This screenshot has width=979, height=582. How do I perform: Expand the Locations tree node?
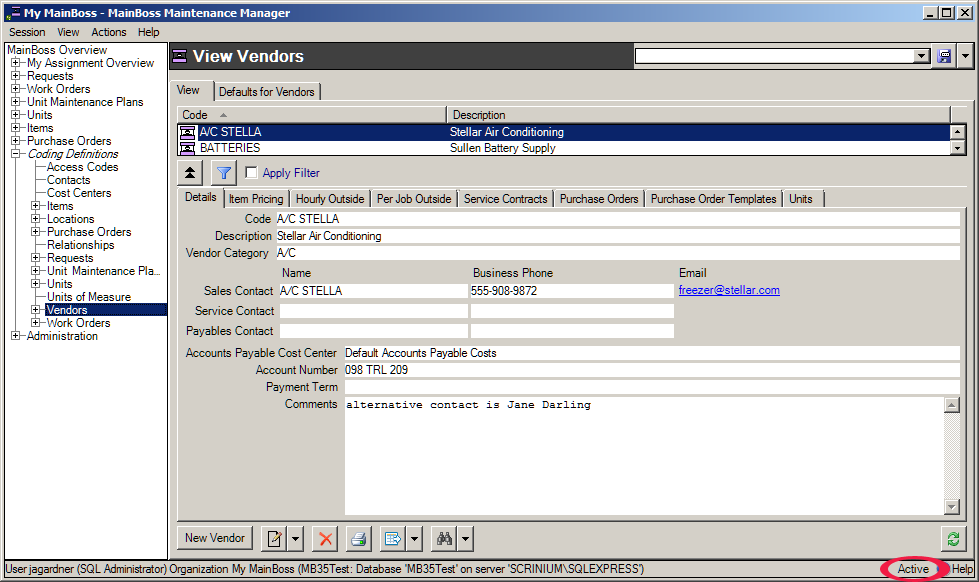click(x=36, y=219)
